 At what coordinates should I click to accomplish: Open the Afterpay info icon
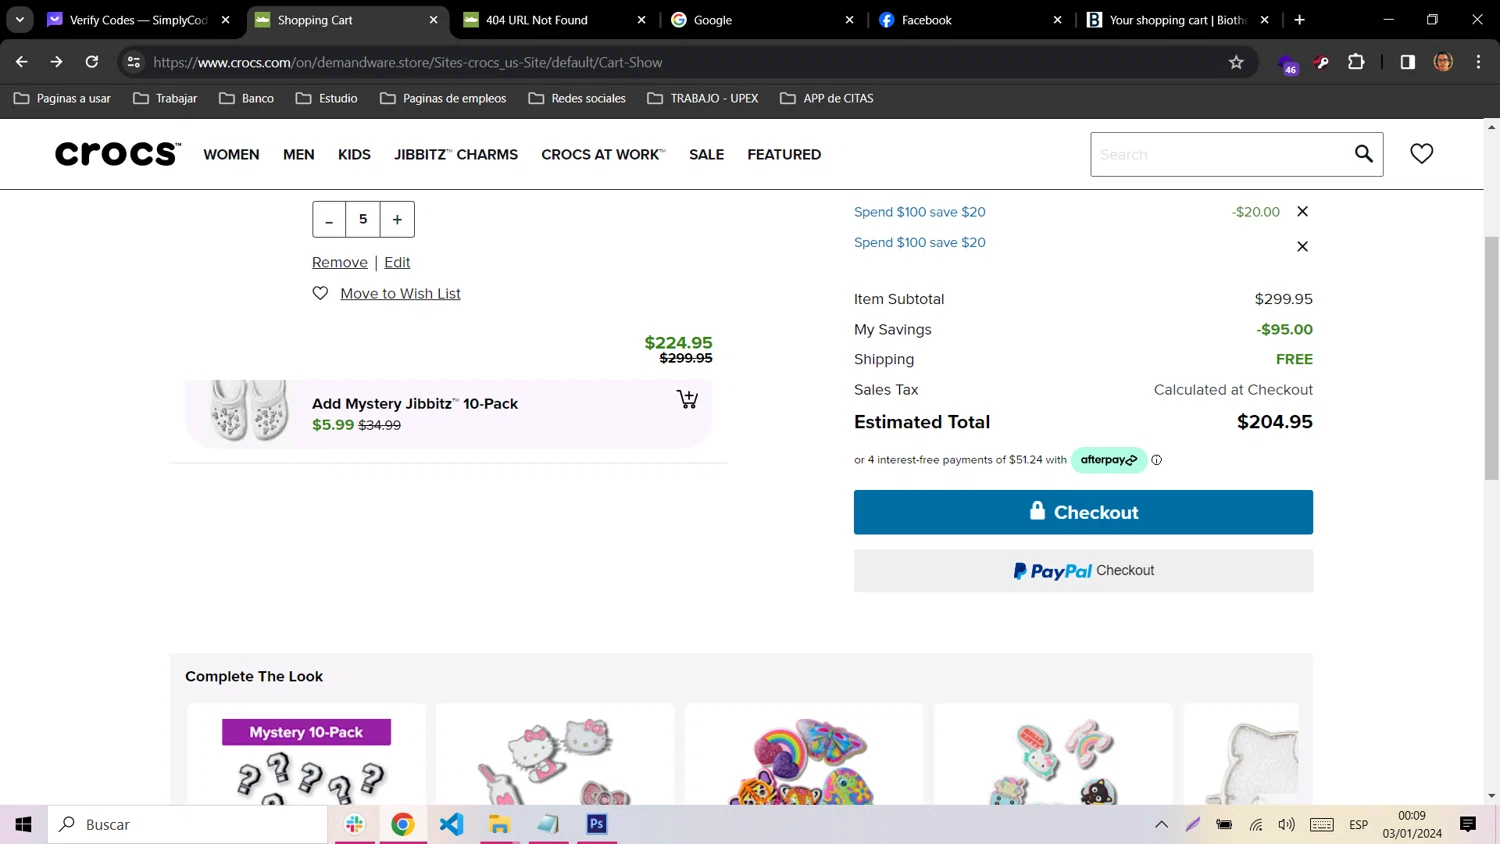pos(1156,460)
